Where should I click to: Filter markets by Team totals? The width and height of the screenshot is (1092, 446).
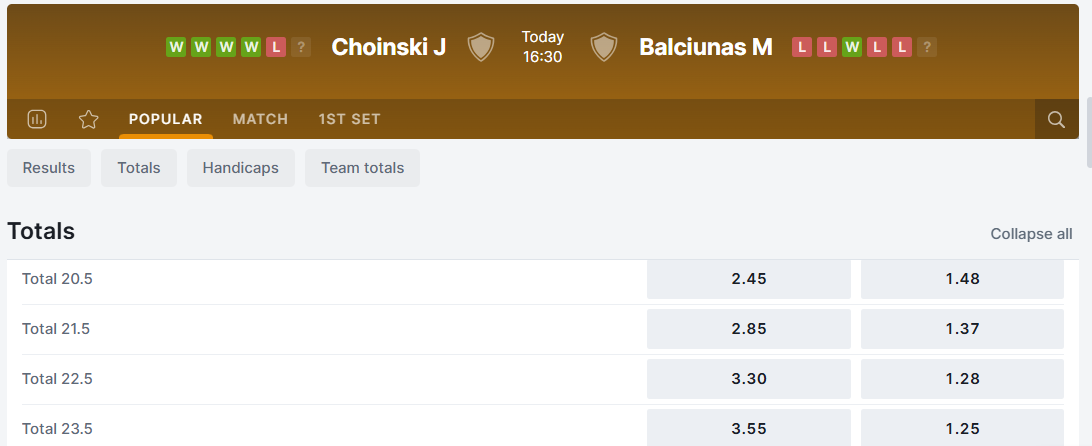[x=362, y=168]
